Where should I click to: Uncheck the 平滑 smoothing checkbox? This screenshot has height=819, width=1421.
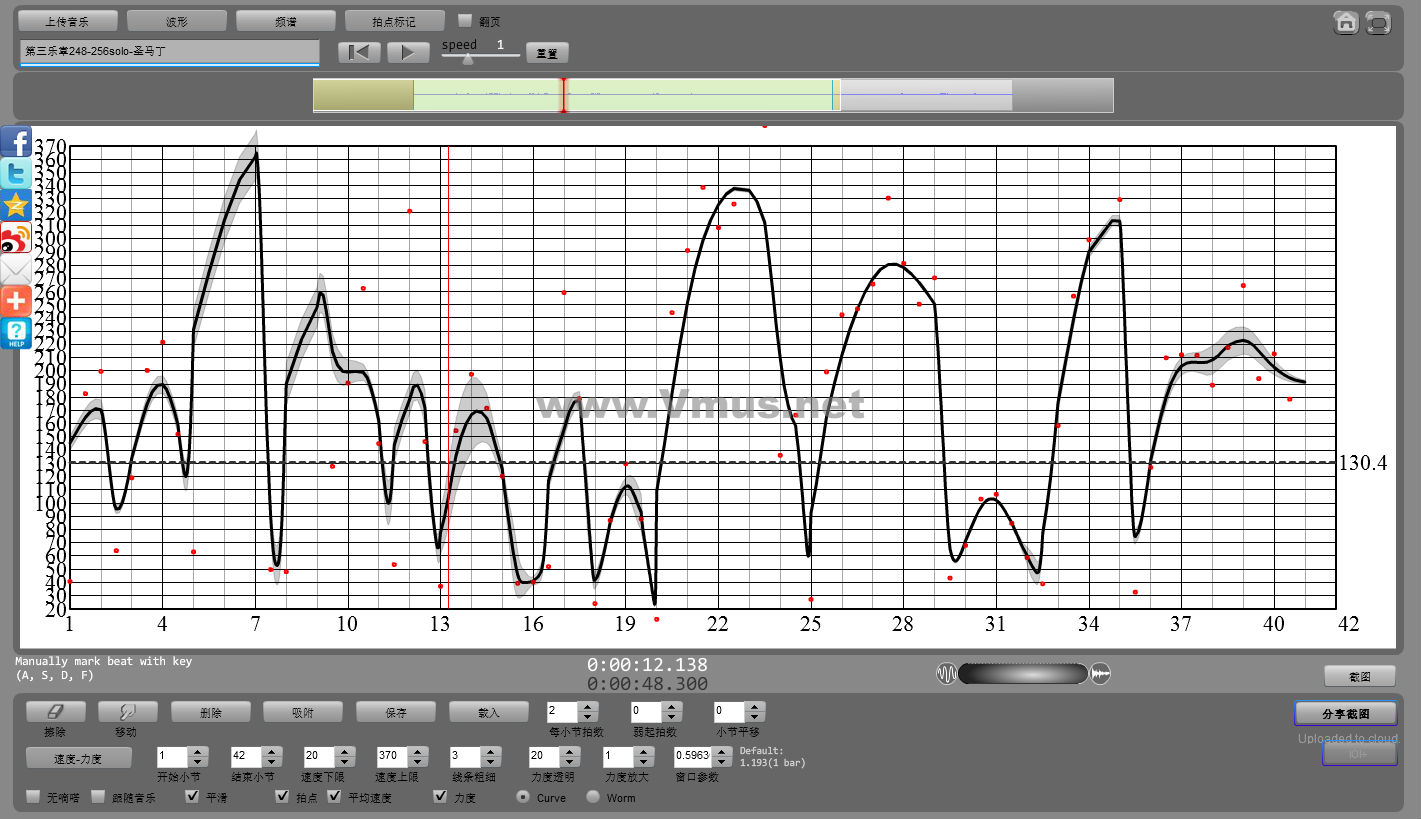click(x=194, y=797)
